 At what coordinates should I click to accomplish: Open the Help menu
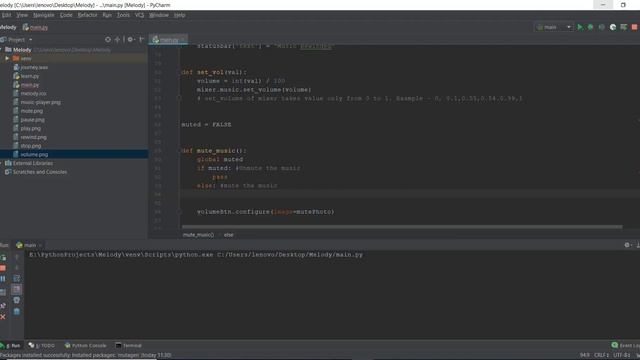tap(180, 15)
